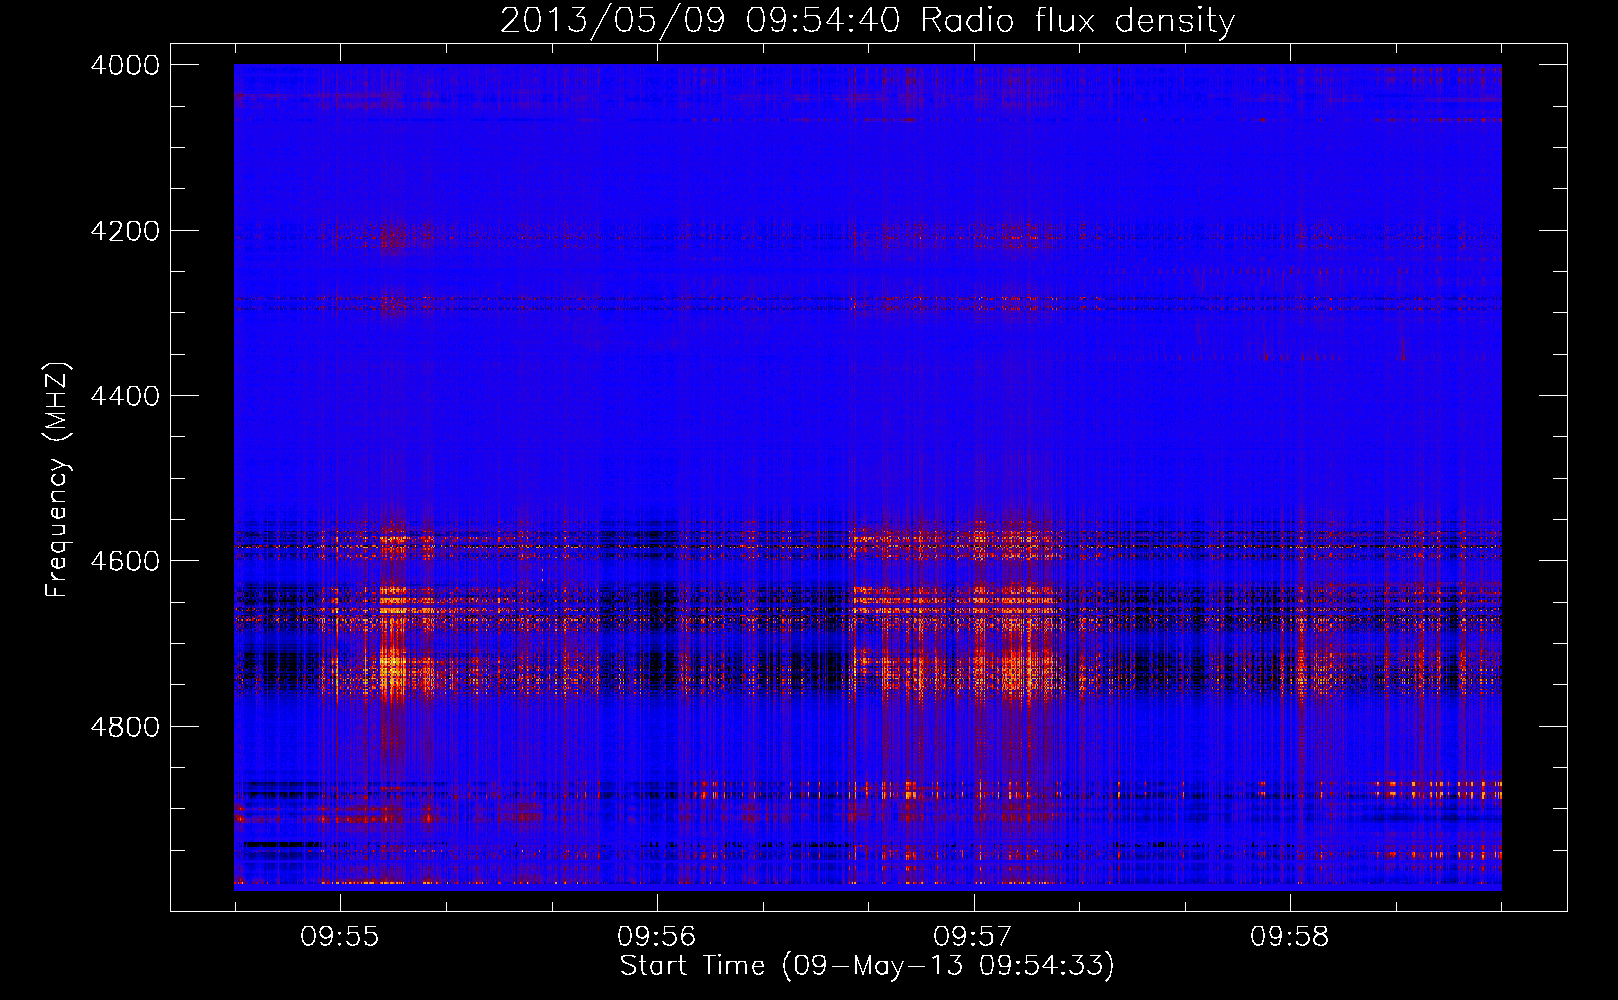Screen dimensions: 1618x1000
Task: Select the 'Frequency (MHZ)' y-axis label
Action: pyautogui.click(x=57, y=480)
